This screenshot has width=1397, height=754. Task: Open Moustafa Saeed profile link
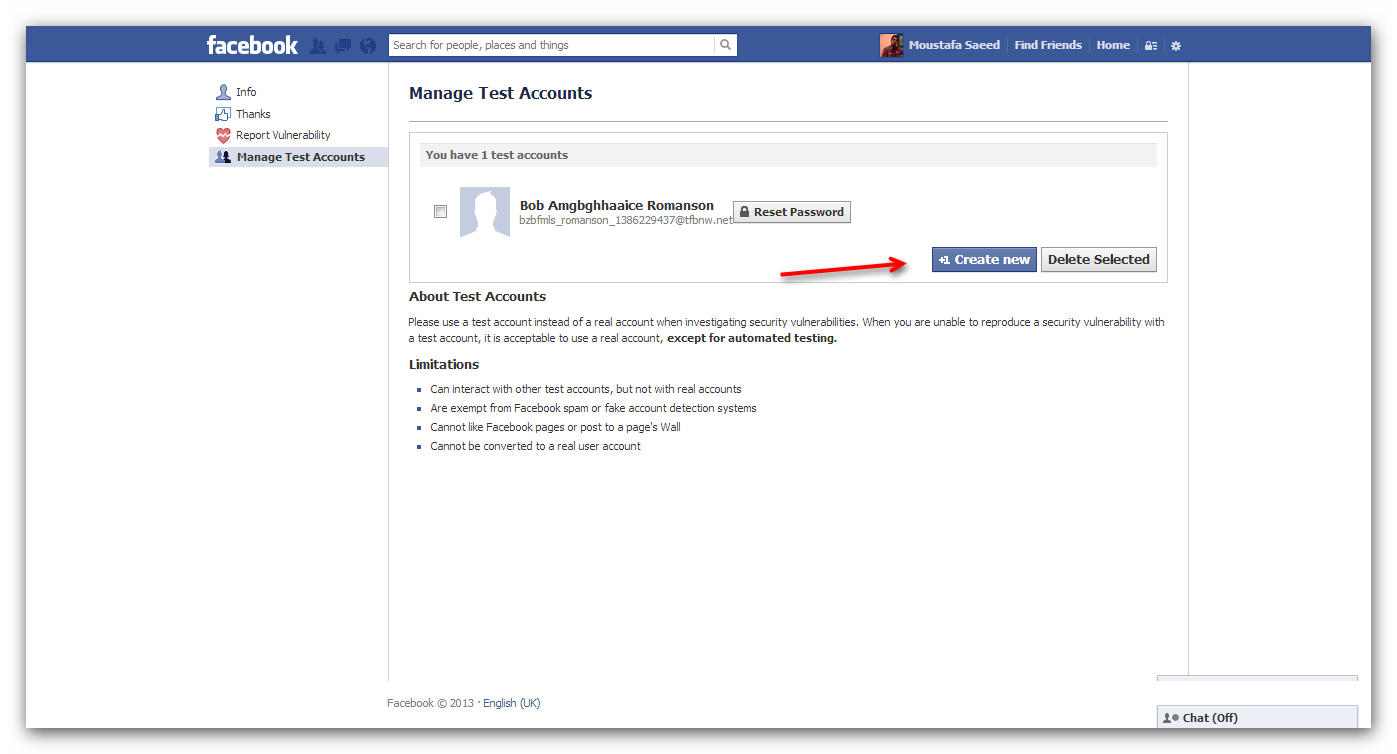(954, 45)
